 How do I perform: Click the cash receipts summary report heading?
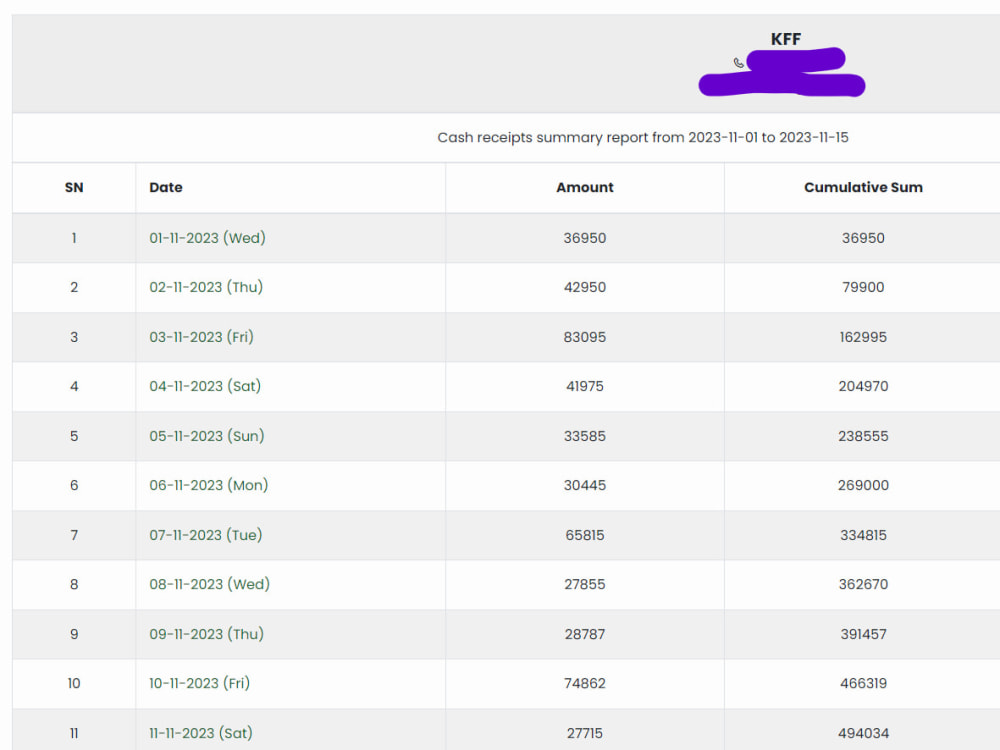[643, 138]
